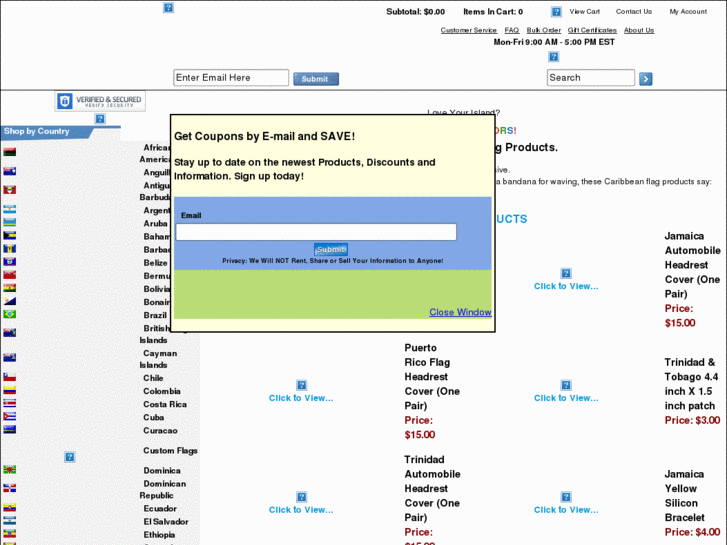Click the Dominican Republic flag icon
727x545 pixels.
click(10, 488)
